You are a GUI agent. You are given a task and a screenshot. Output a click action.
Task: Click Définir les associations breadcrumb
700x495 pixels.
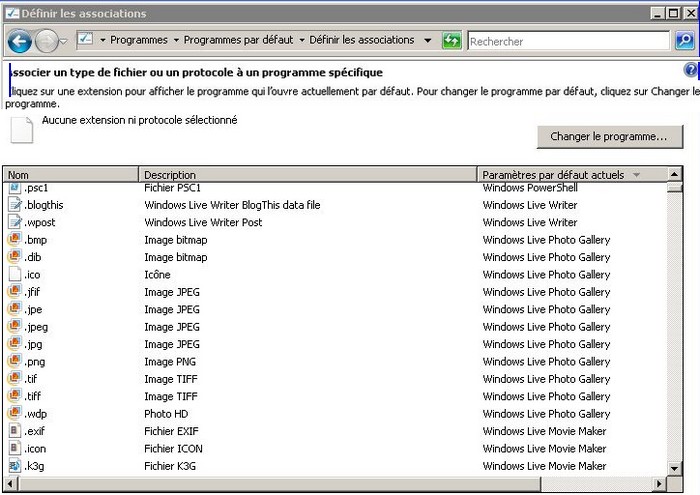tap(362, 40)
